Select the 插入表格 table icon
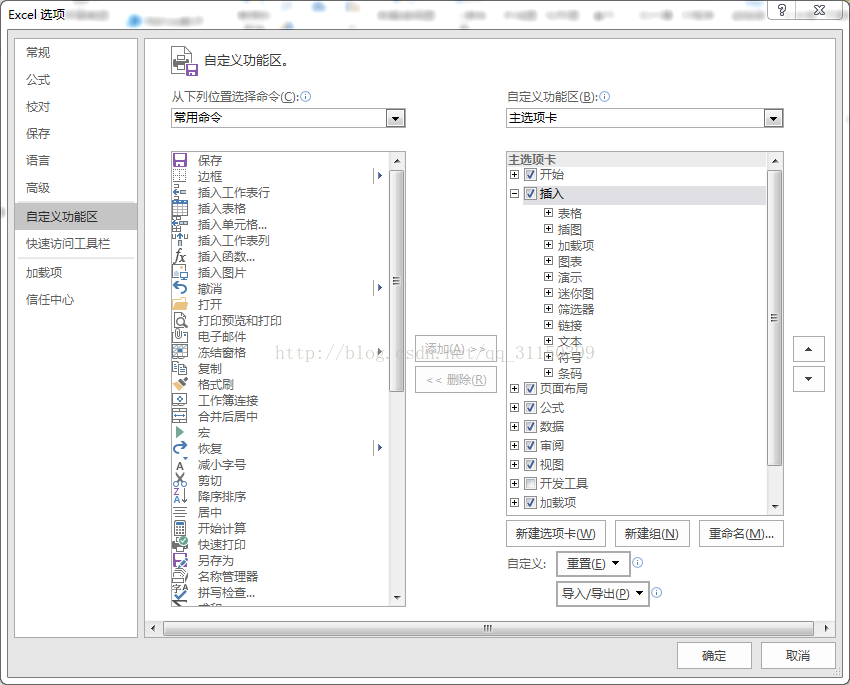850x685 pixels. pos(180,208)
